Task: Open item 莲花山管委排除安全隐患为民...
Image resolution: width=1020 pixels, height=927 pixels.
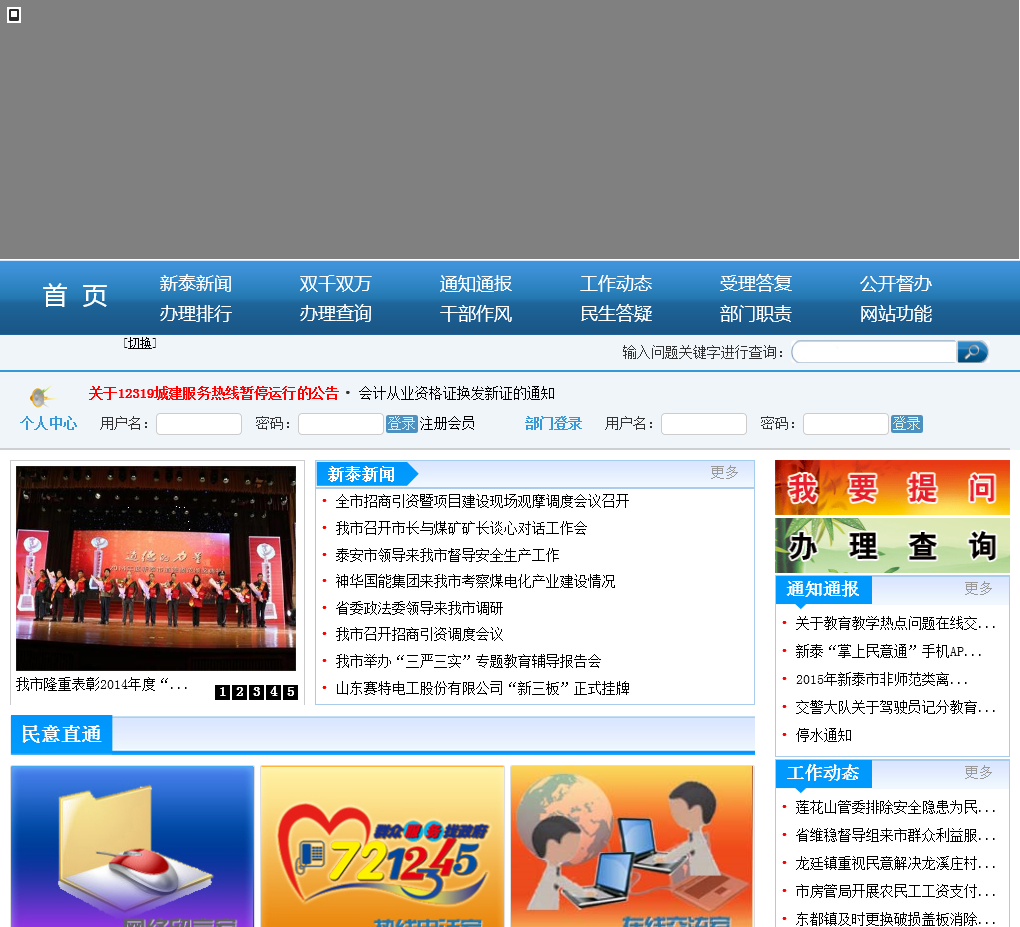Action: [x=896, y=807]
